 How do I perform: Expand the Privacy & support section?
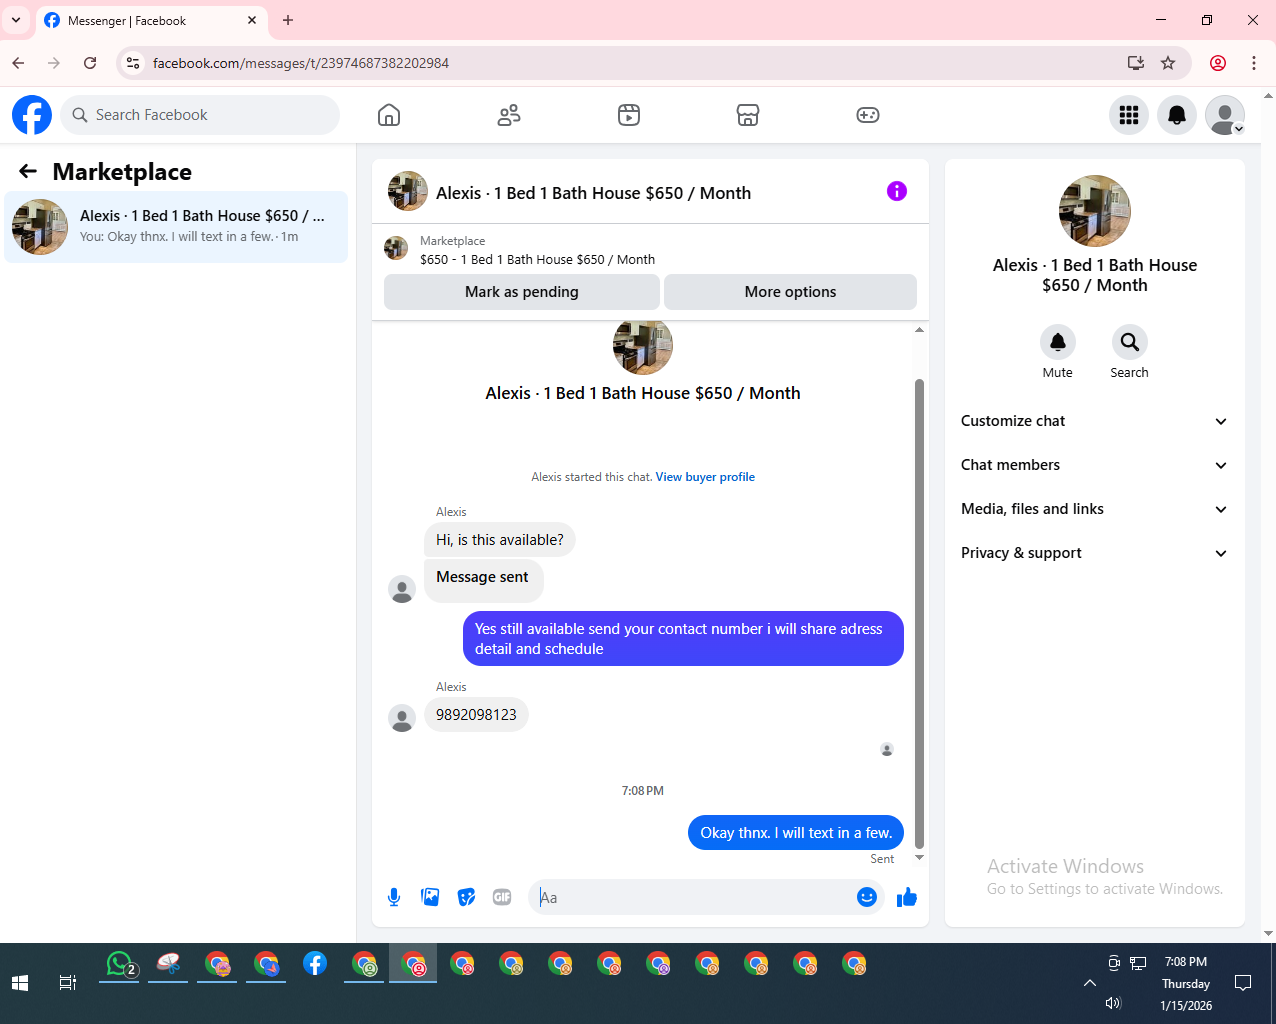point(1094,553)
